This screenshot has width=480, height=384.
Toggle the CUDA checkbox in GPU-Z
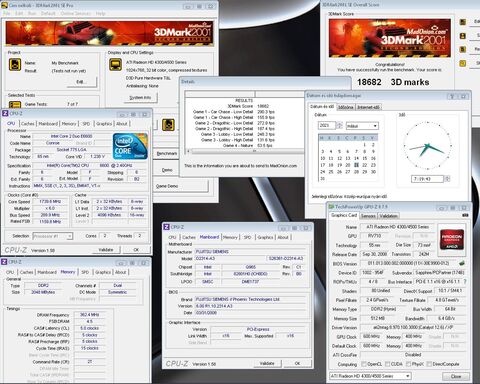pos(387,364)
